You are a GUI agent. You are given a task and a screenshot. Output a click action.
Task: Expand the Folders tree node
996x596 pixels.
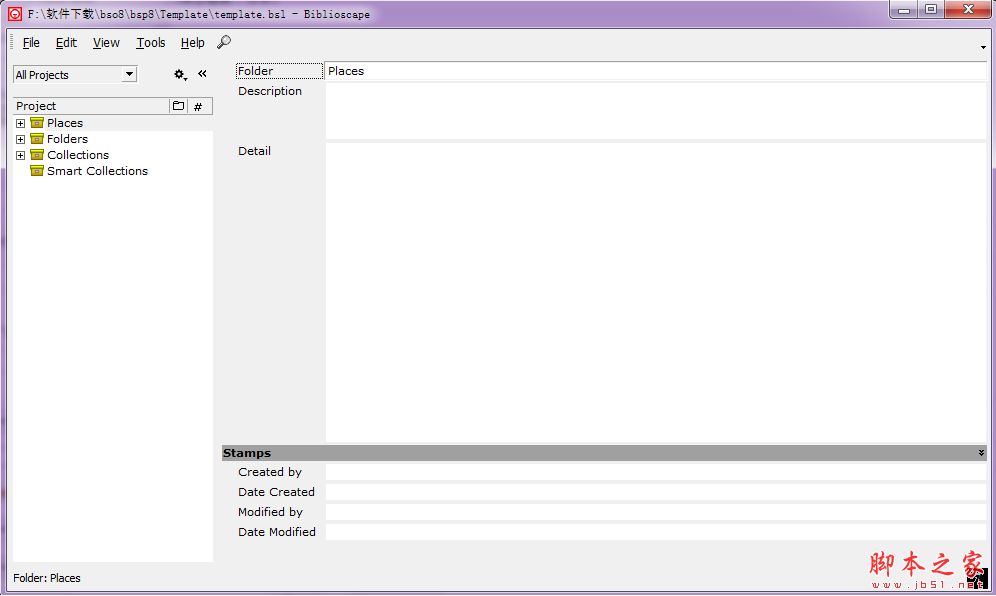click(x=20, y=139)
